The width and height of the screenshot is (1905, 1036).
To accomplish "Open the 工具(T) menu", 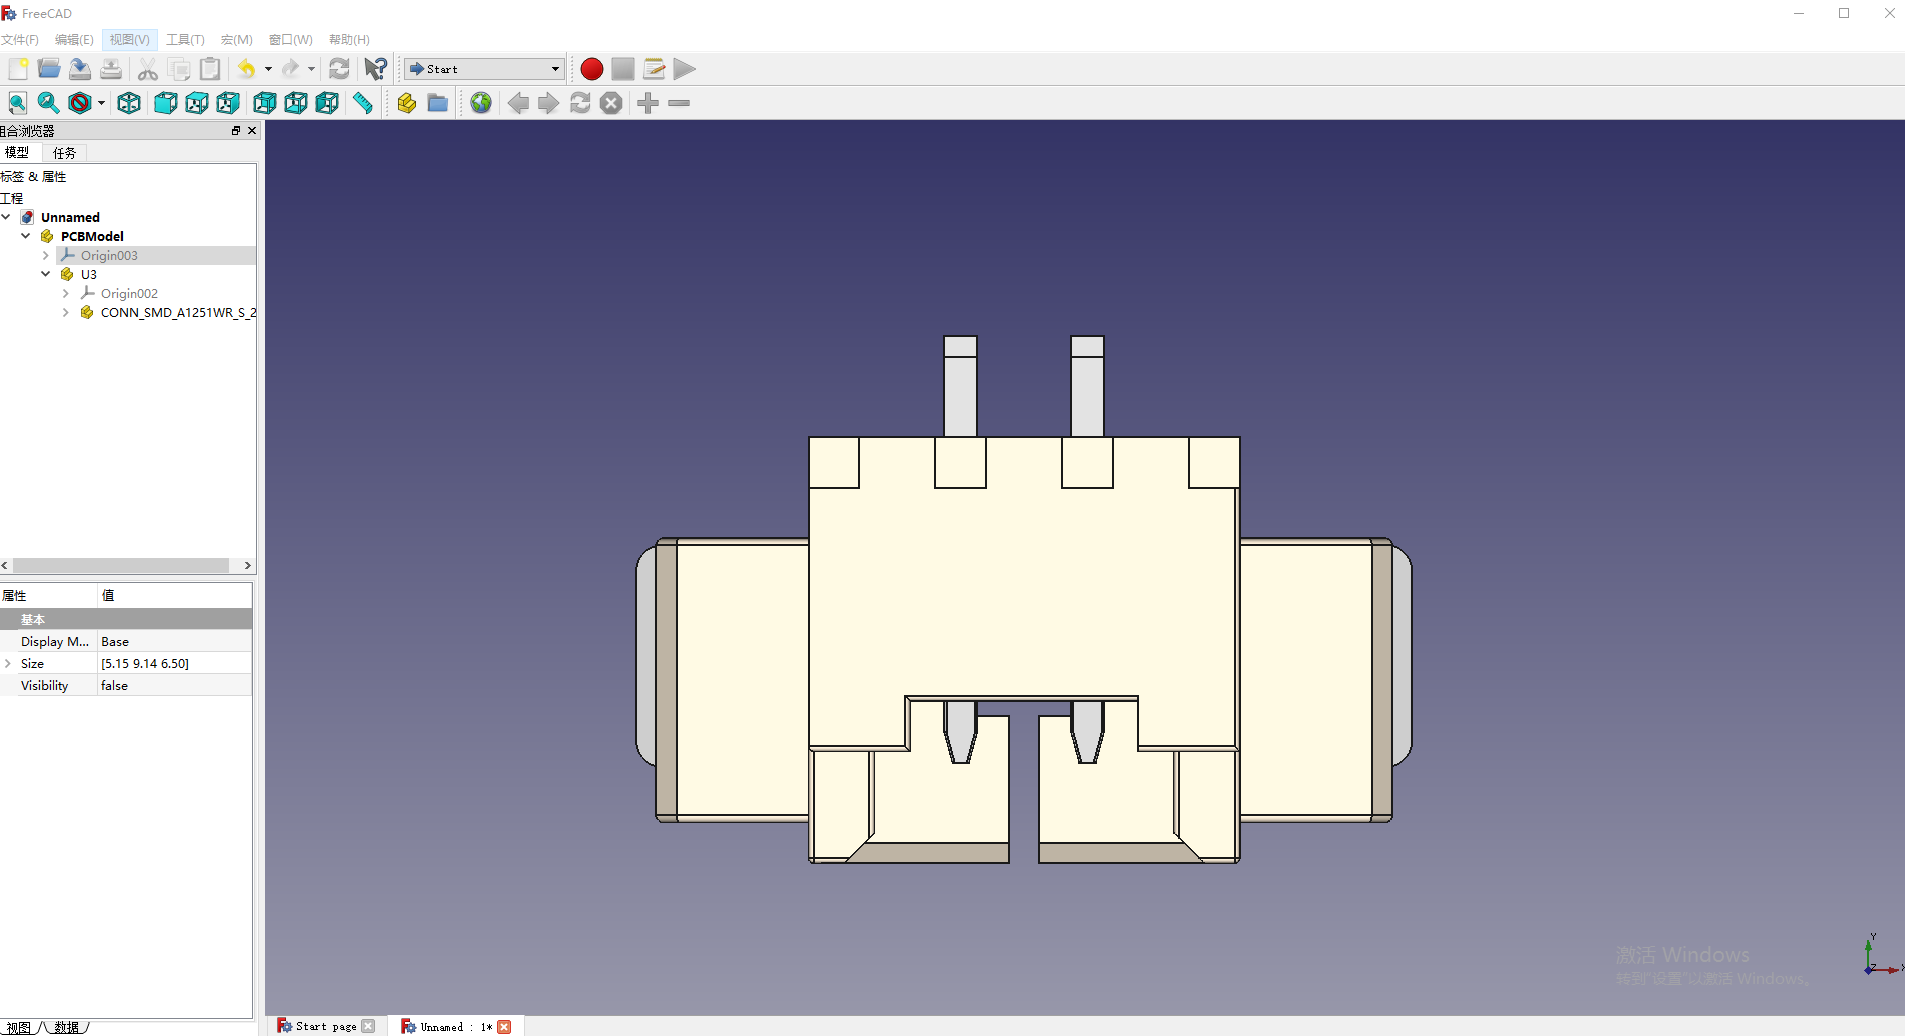I will point(185,40).
